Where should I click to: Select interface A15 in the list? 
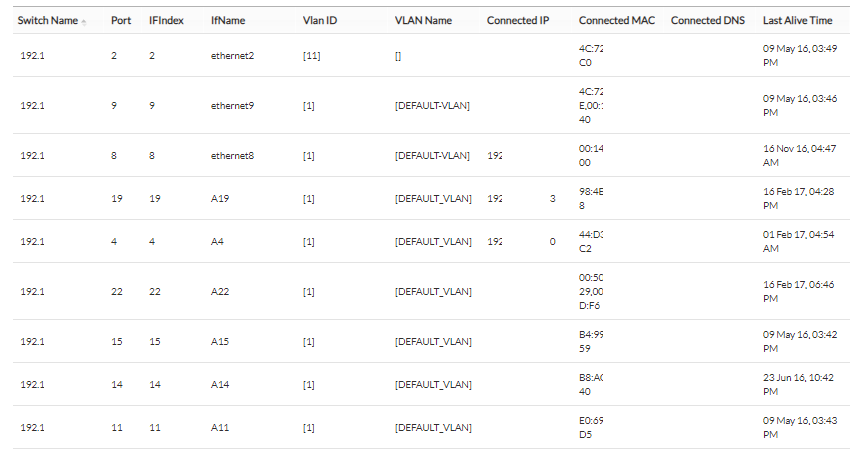(220, 342)
